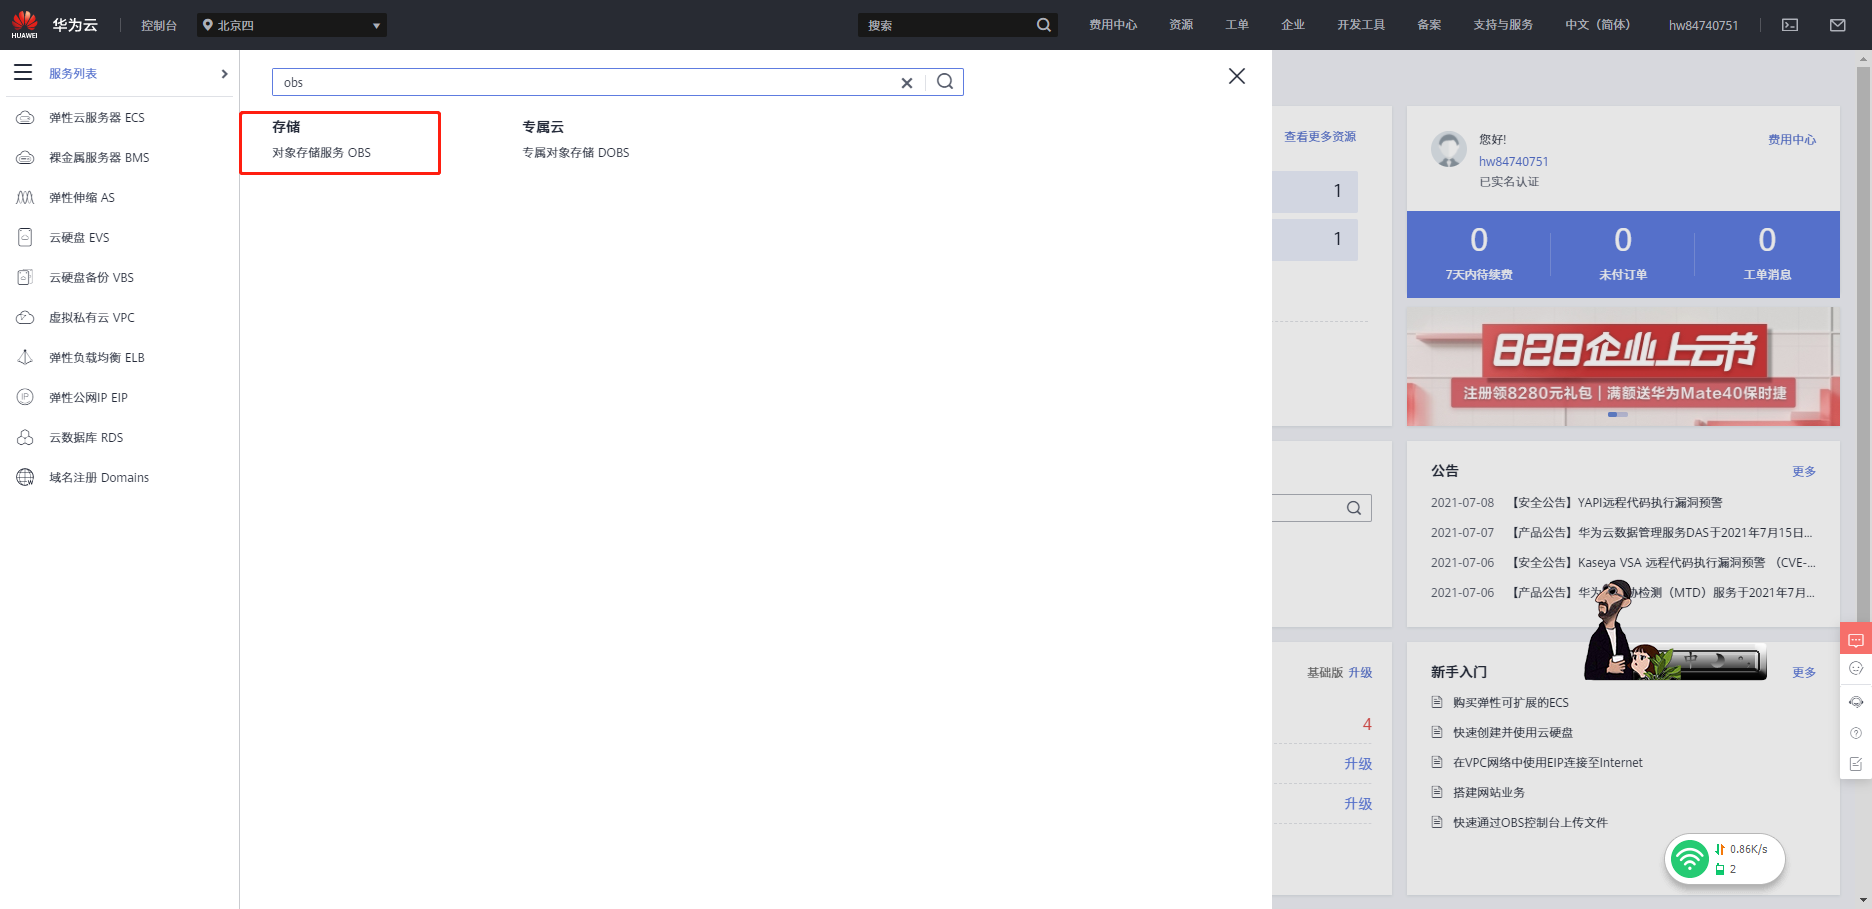1872x909 pixels.
Task: Click the green WiFi network speed widget
Action: click(x=1725, y=859)
